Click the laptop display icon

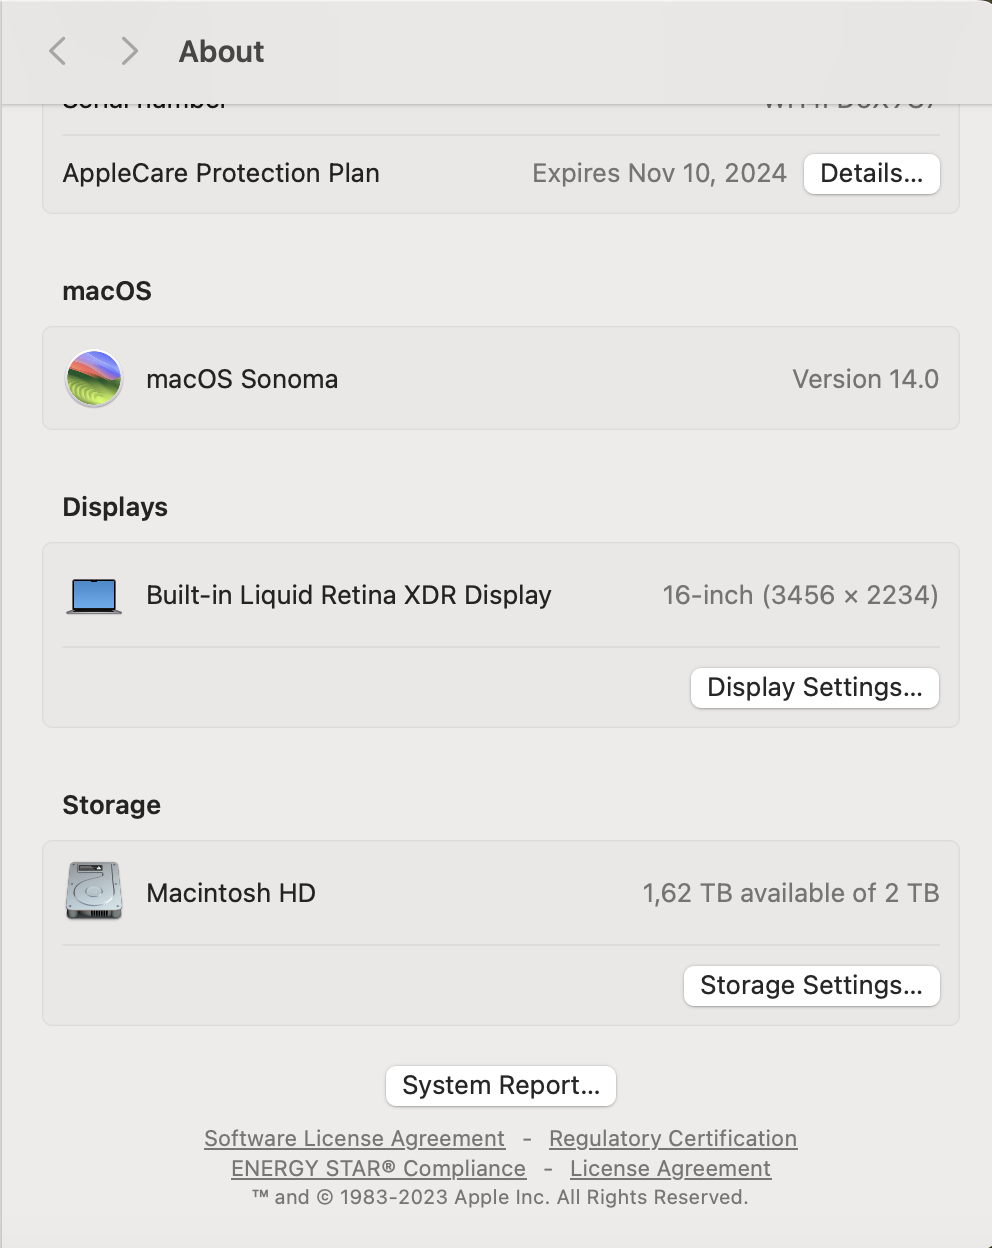[94, 596]
